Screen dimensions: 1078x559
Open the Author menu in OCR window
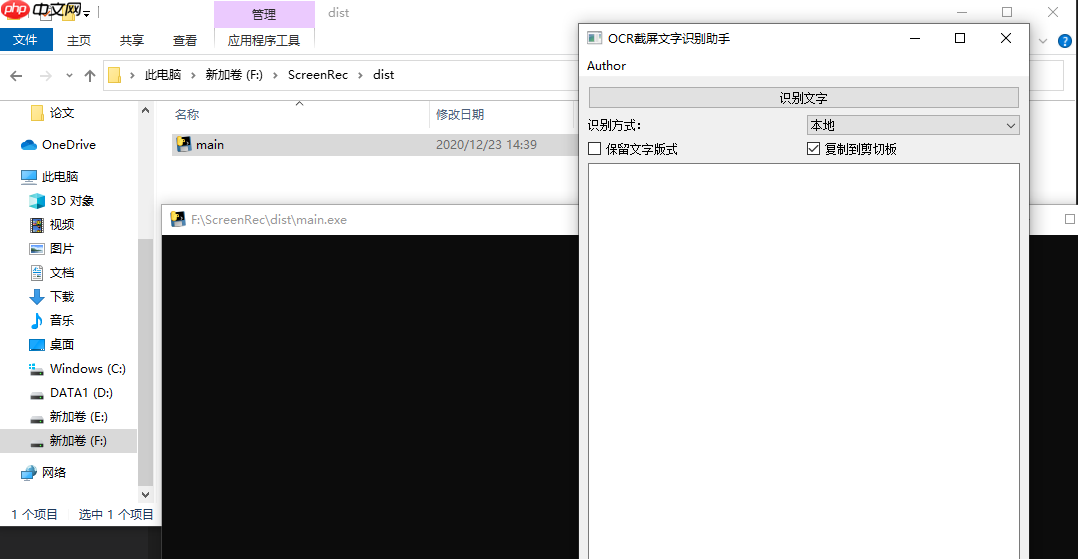[x=606, y=65]
